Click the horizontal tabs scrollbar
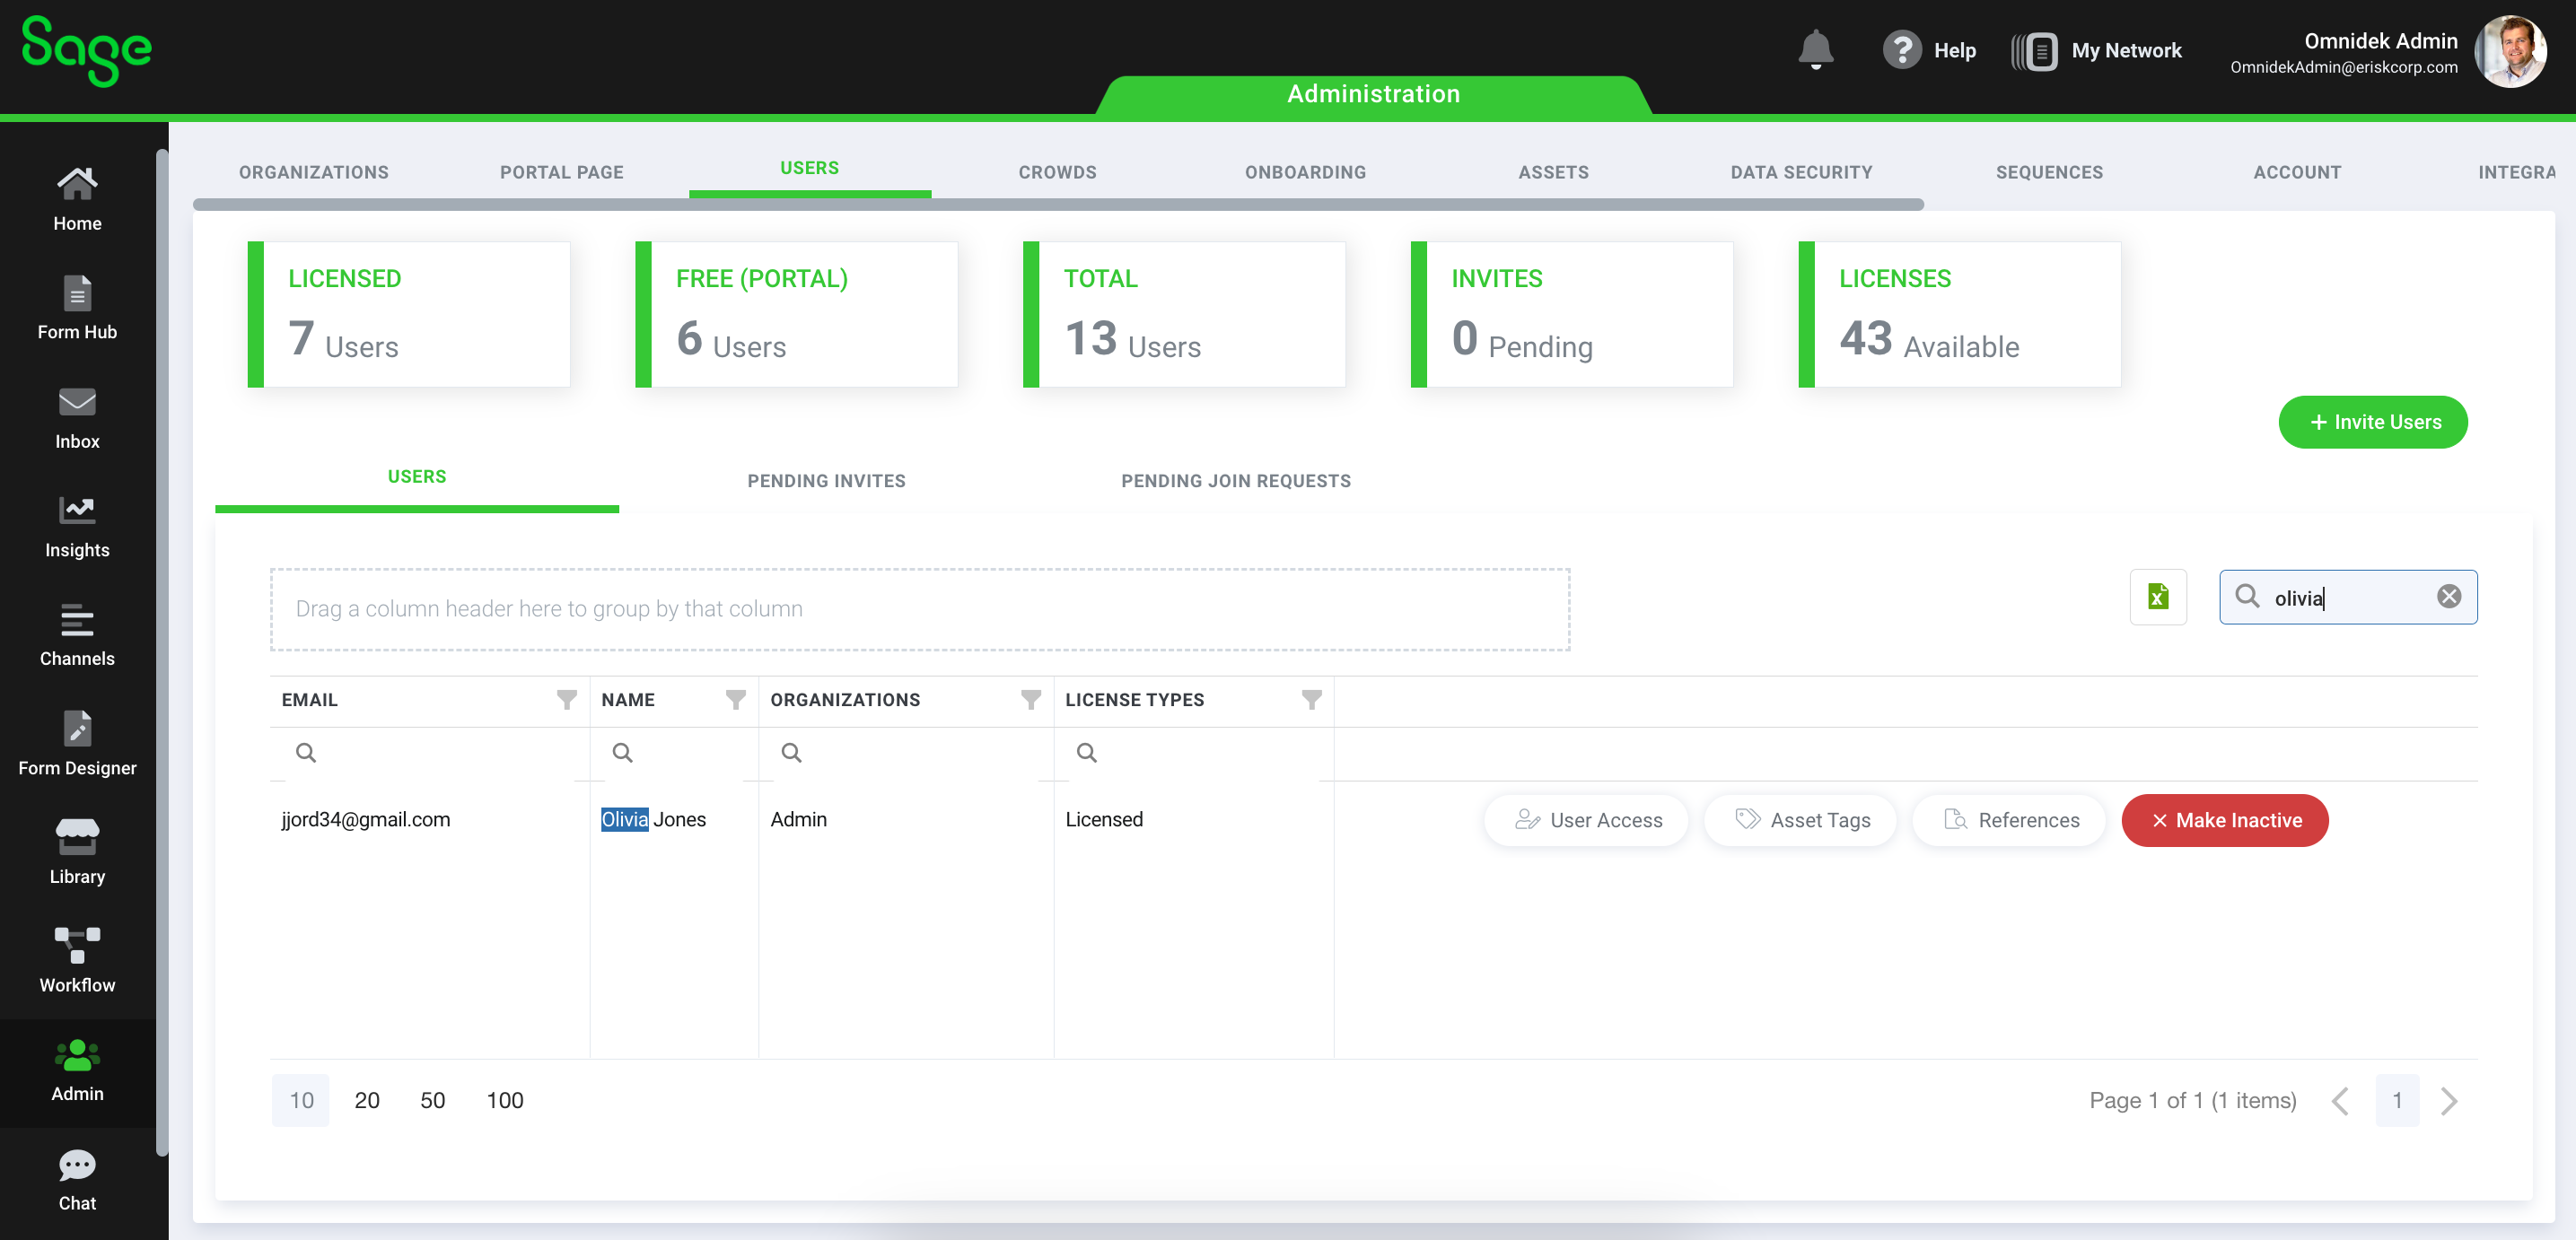The width and height of the screenshot is (2576, 1240). (1058, 204)
